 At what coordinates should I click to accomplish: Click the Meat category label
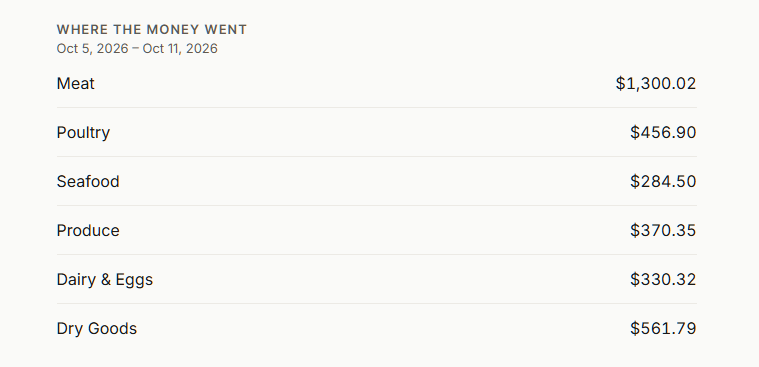click(76, 83)
